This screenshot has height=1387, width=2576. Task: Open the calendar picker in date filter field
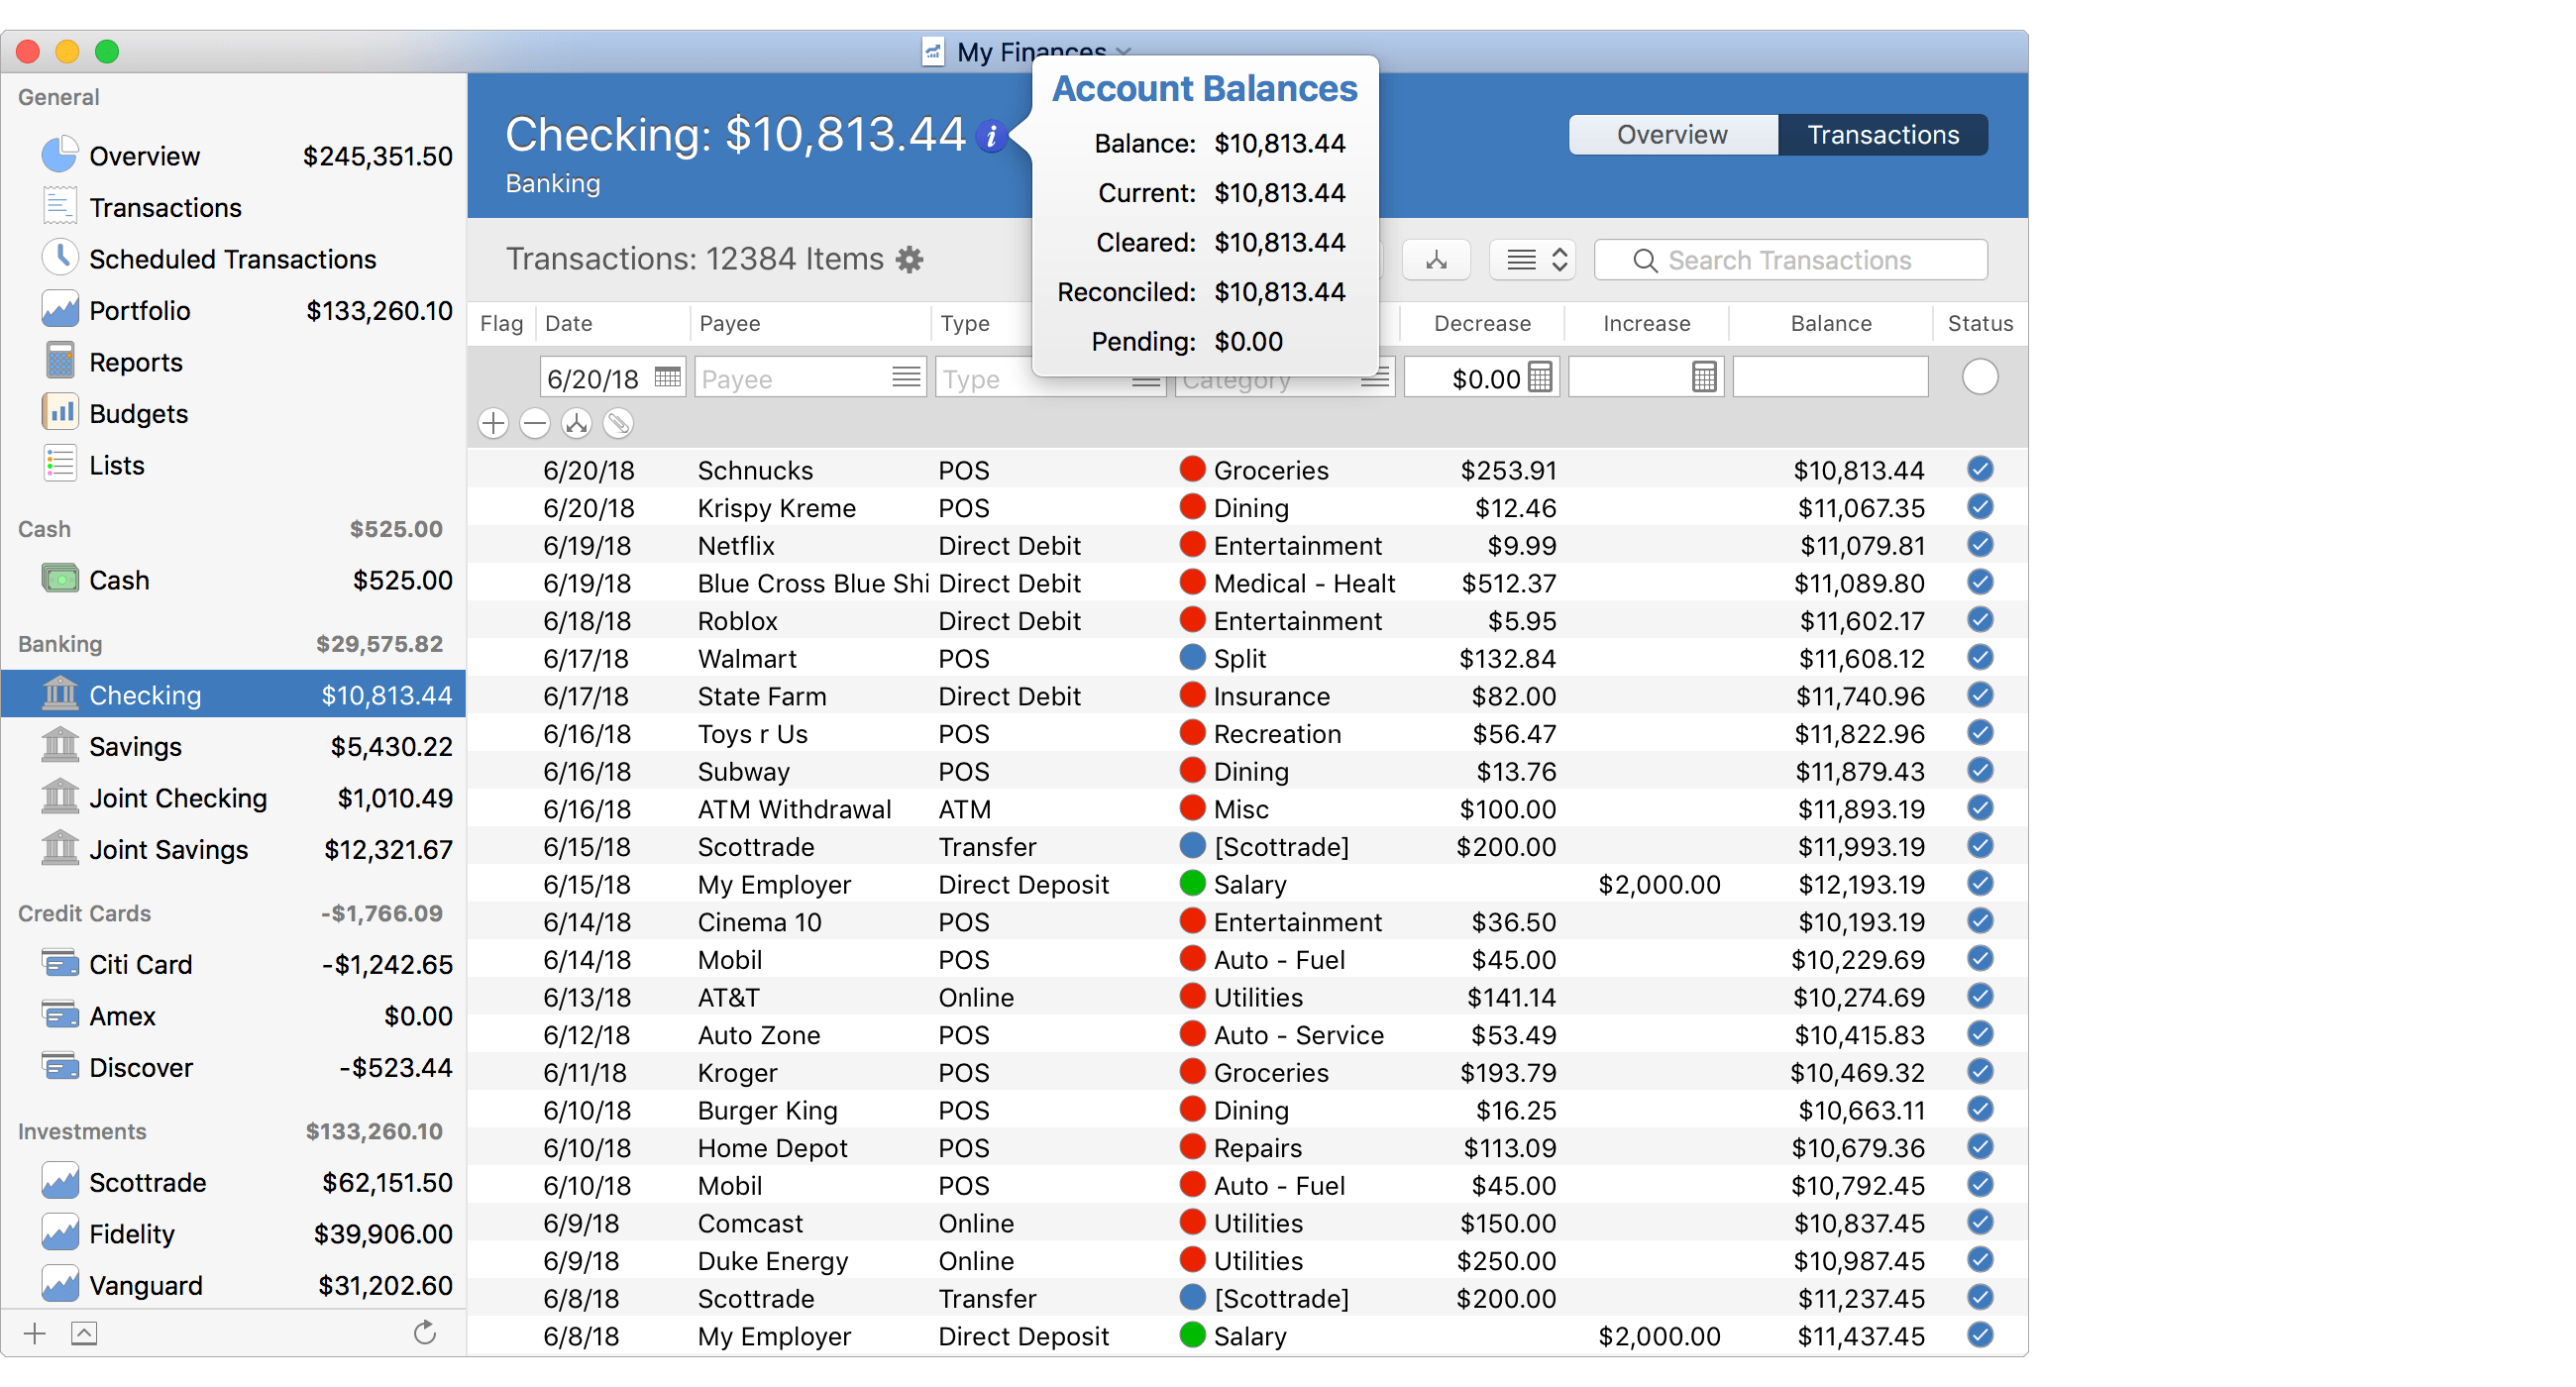point(667,378)
